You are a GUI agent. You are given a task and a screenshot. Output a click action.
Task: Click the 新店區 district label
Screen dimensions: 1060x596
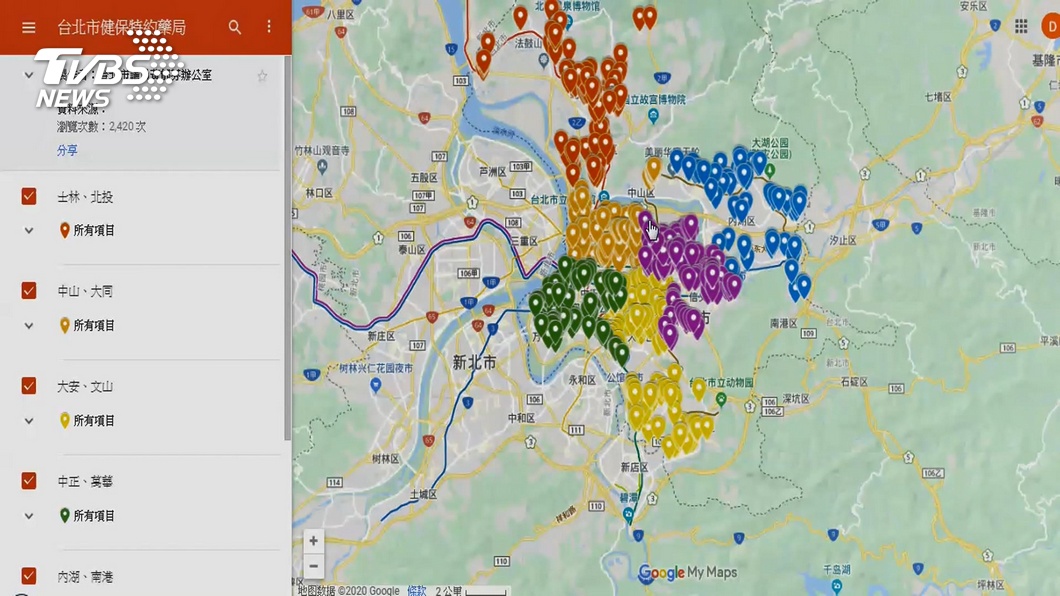click(634, 467)
